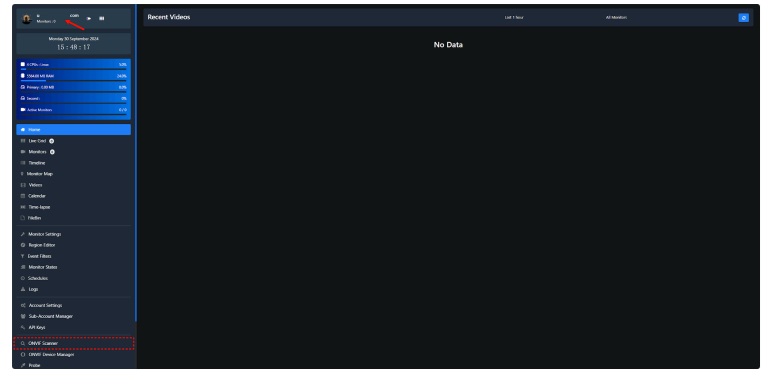The height and width of the screenshot is (389, 783).
Task: Add a monitor via plus icon beside Monitors
Action: (x=52, y=152)
